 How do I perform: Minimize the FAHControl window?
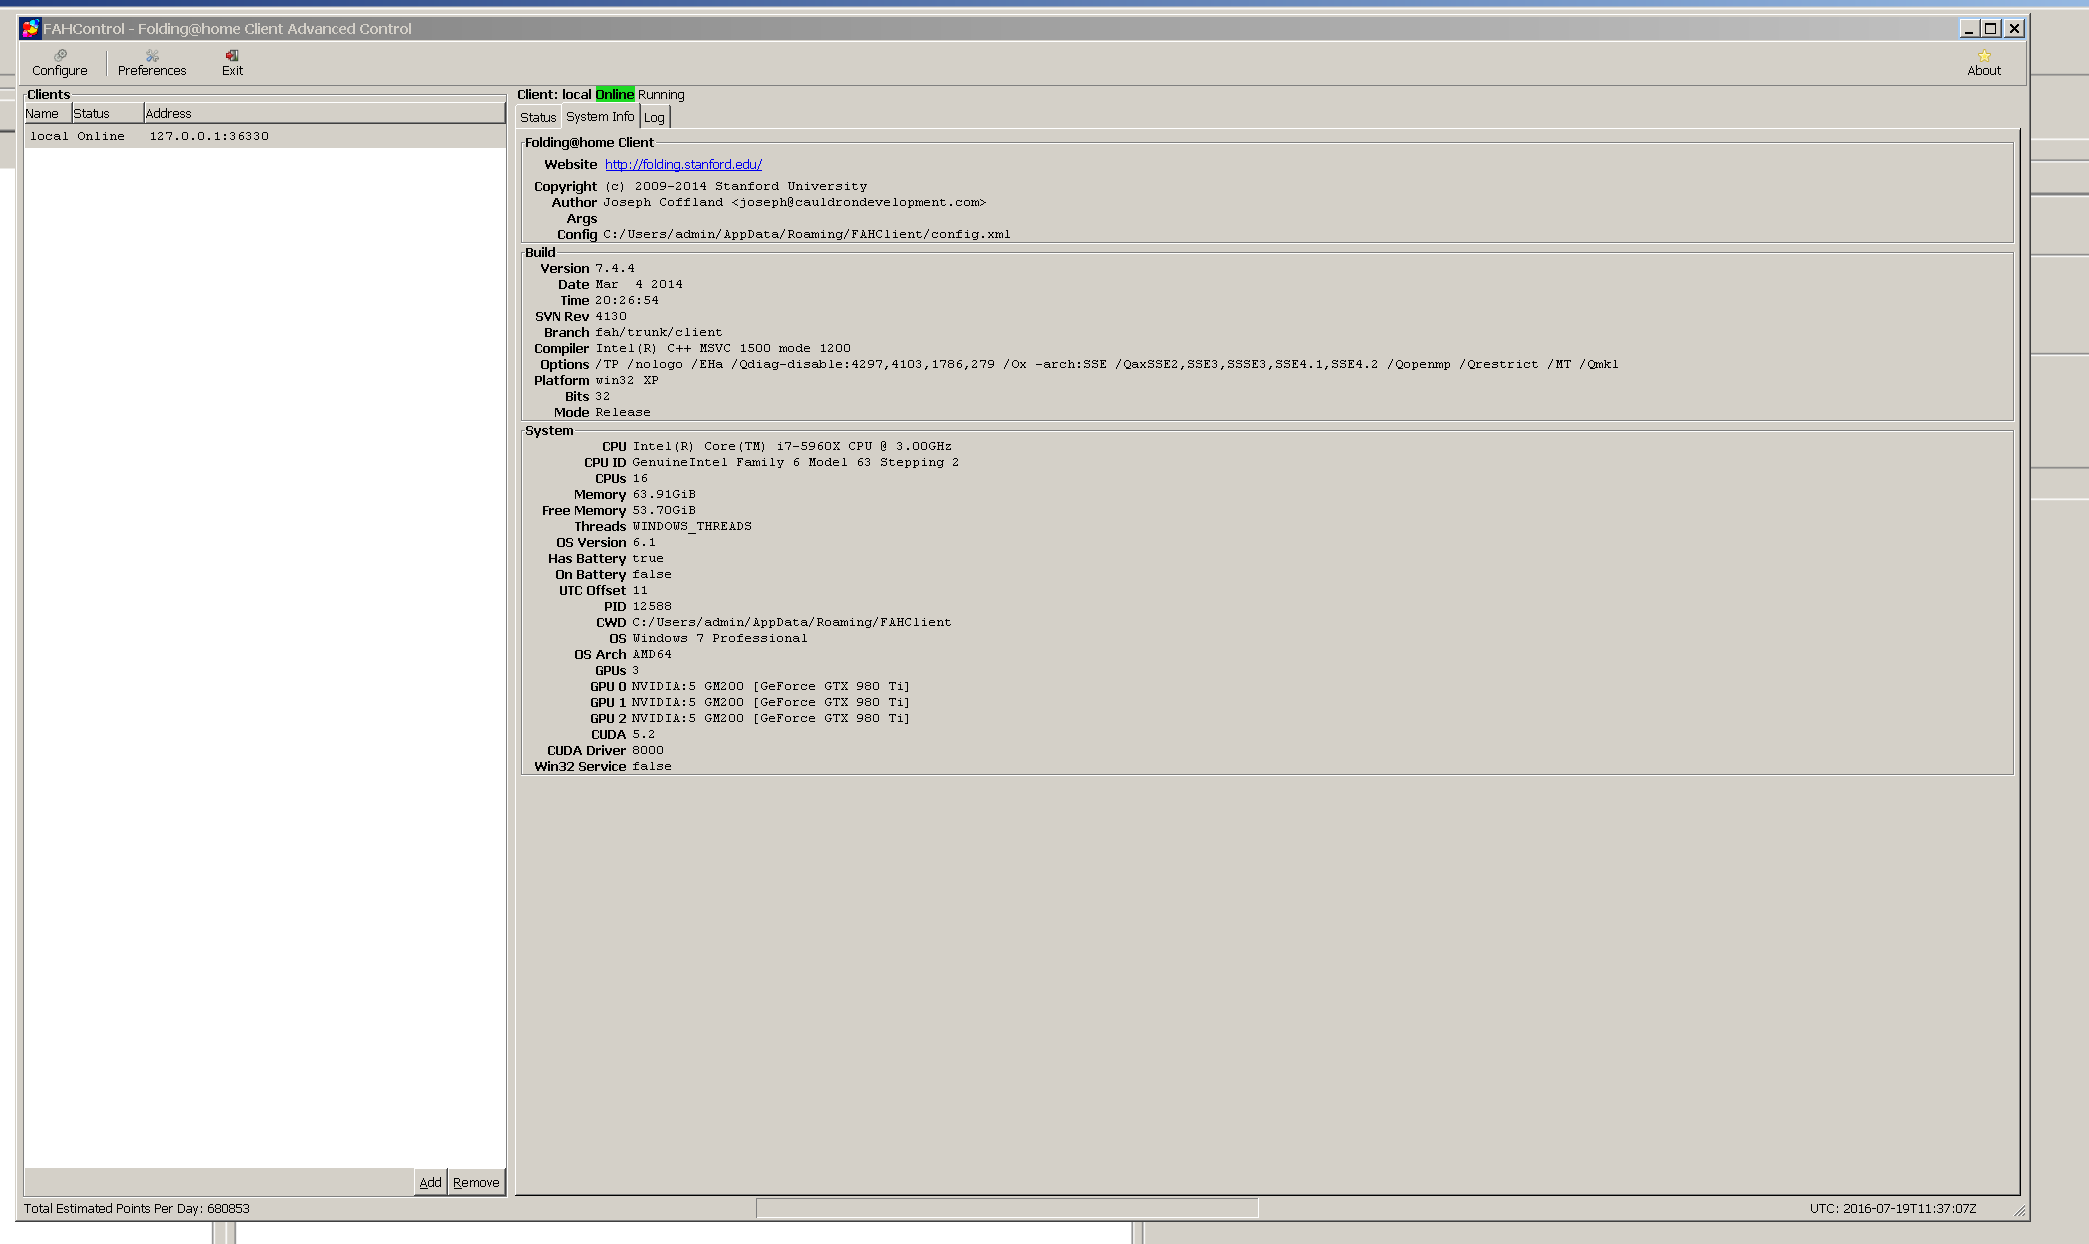(x=1968, y=28)
